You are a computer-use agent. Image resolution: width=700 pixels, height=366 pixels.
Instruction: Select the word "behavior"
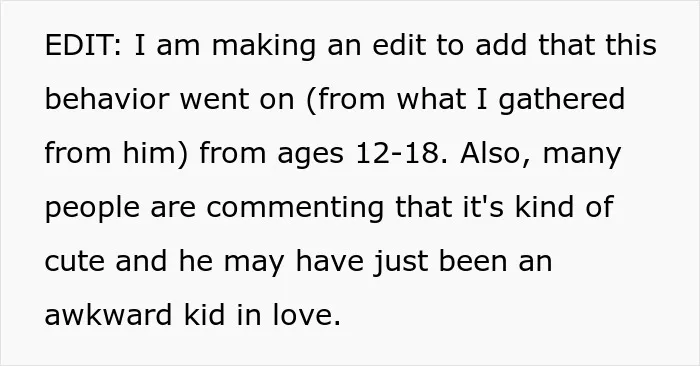coord(107,99)
